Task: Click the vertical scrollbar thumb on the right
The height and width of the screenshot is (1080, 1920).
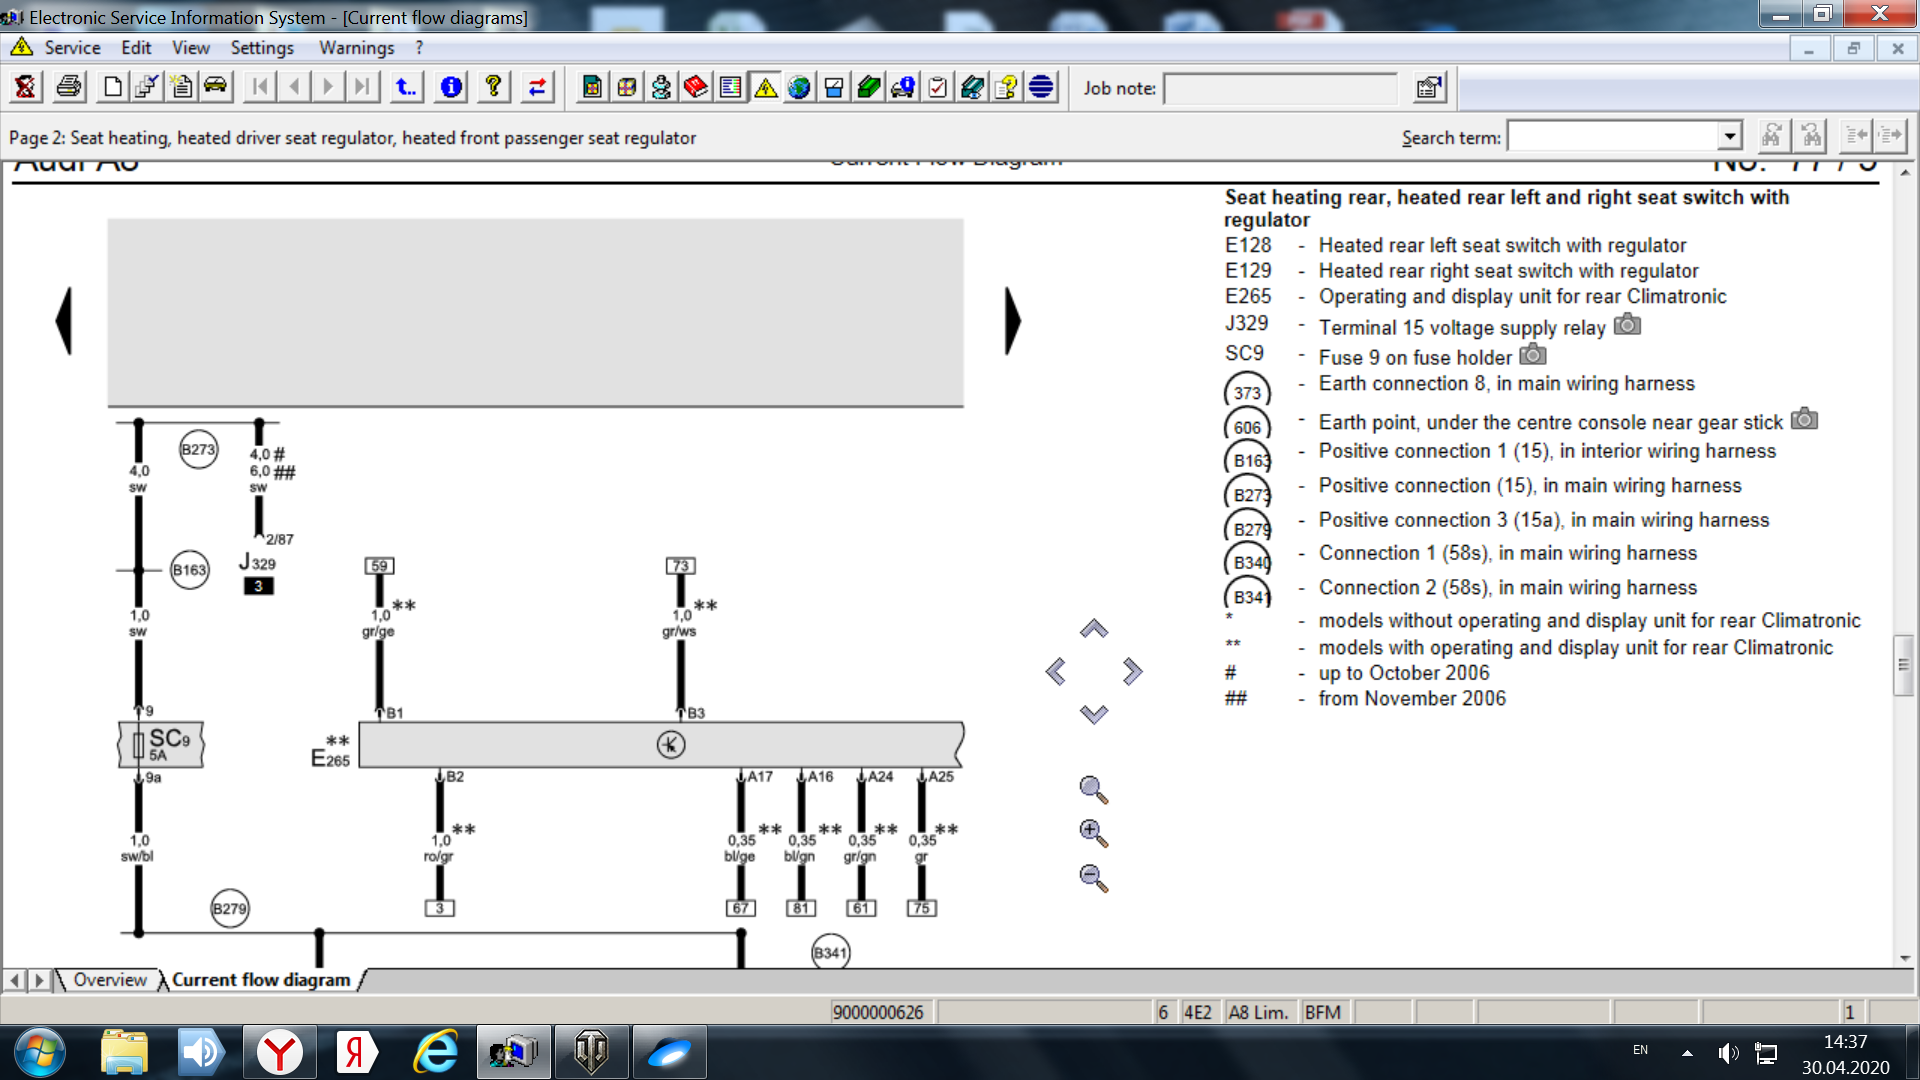Action: coord(1903,665)
